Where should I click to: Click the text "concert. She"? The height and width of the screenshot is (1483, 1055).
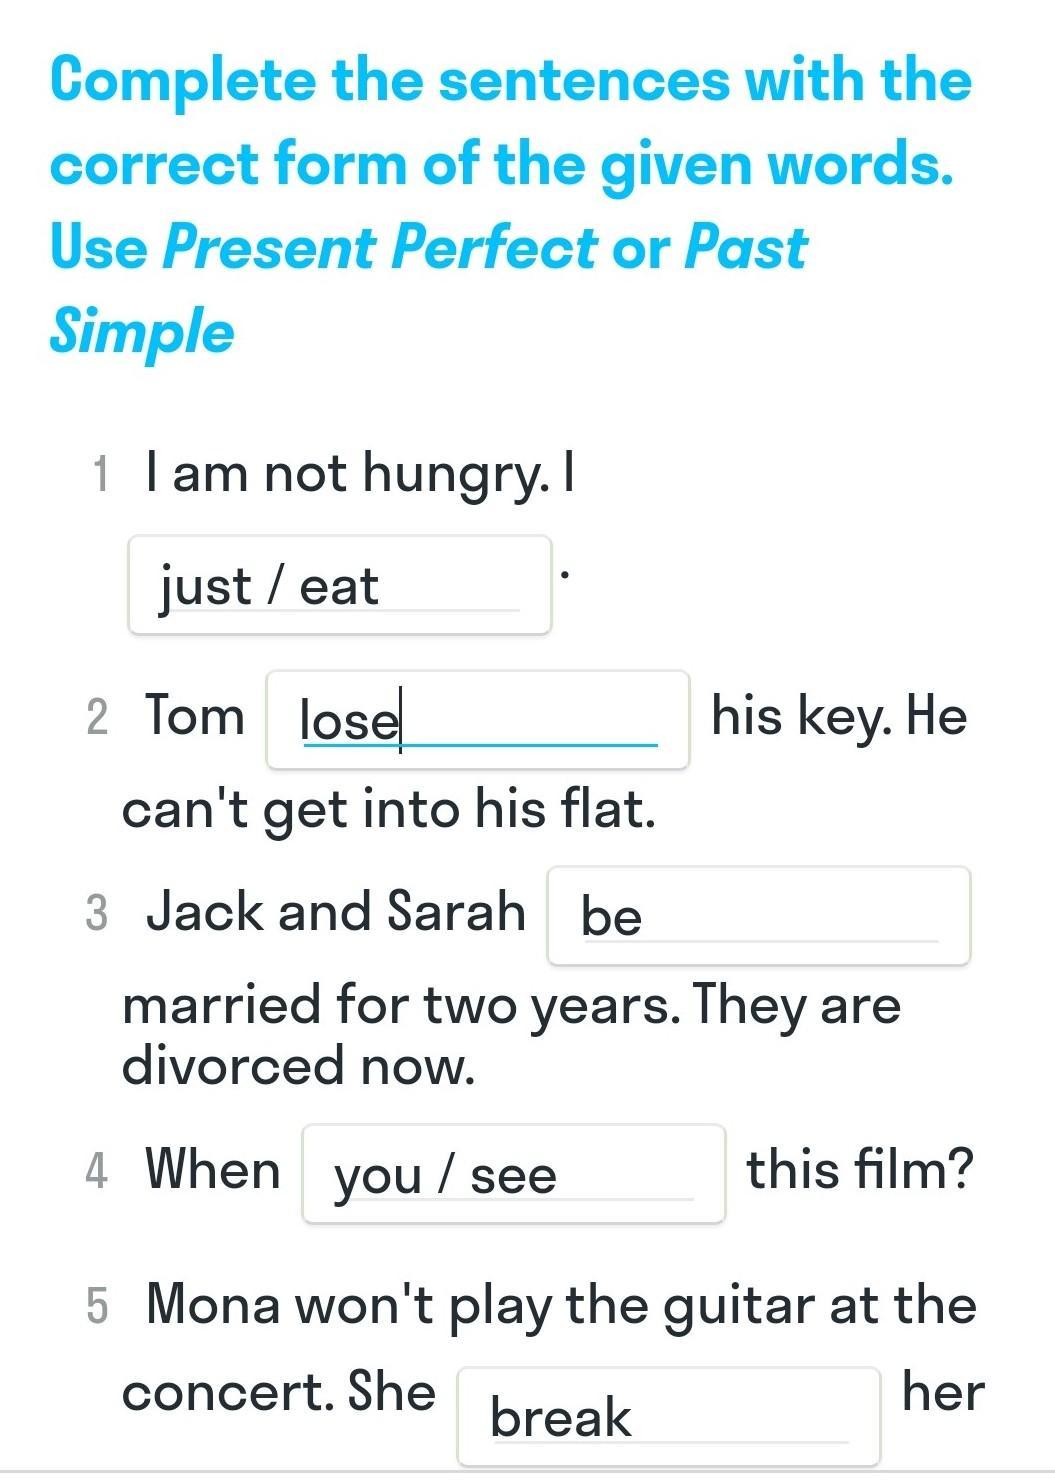point(279,1392)
